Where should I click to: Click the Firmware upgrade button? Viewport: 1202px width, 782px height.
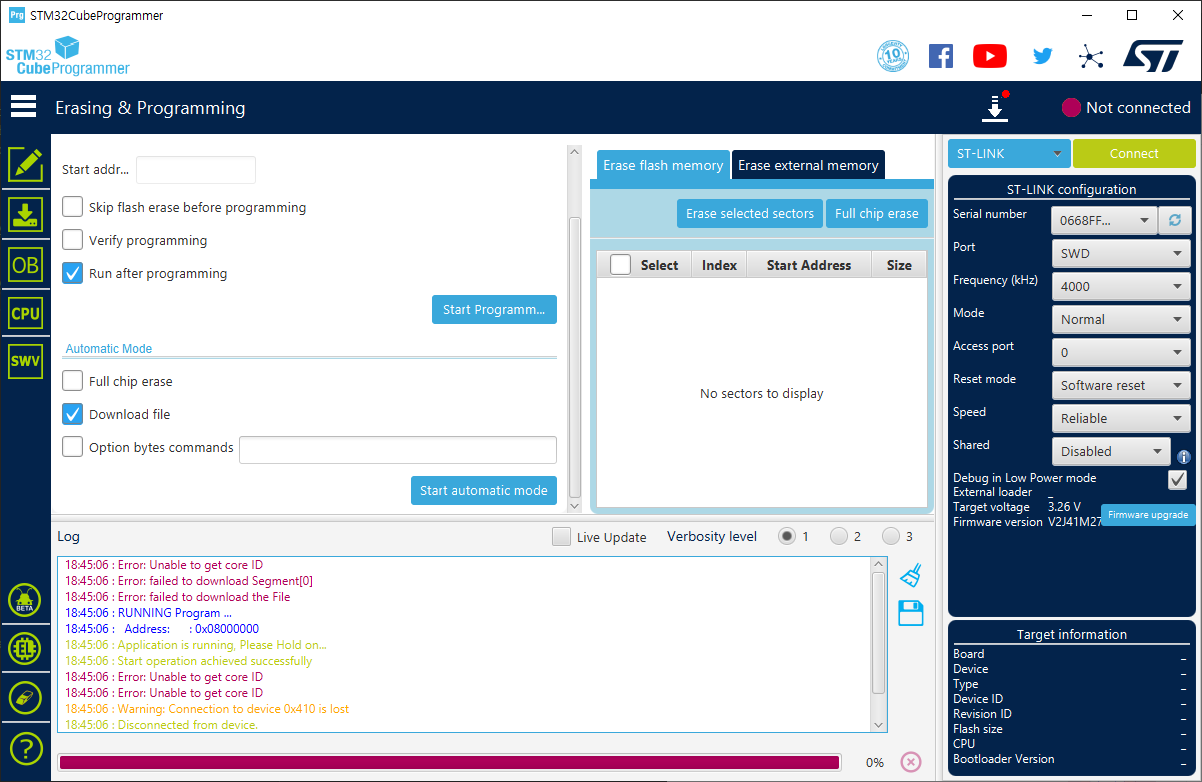pyautogui.click(x=1148, y=515)
